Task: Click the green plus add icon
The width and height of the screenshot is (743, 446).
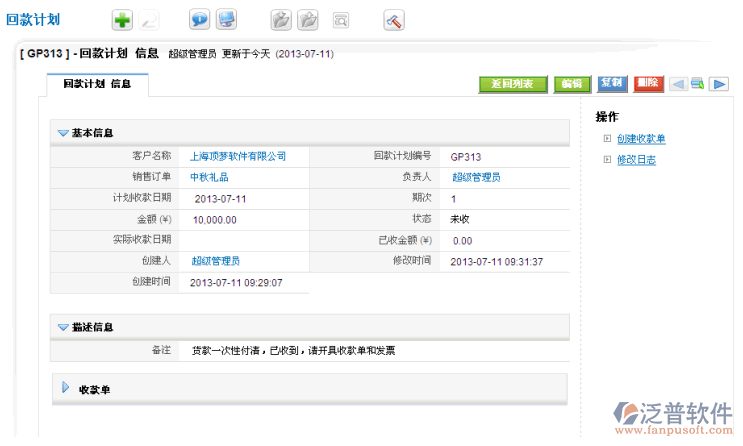Action: click(x=121, y=20)
